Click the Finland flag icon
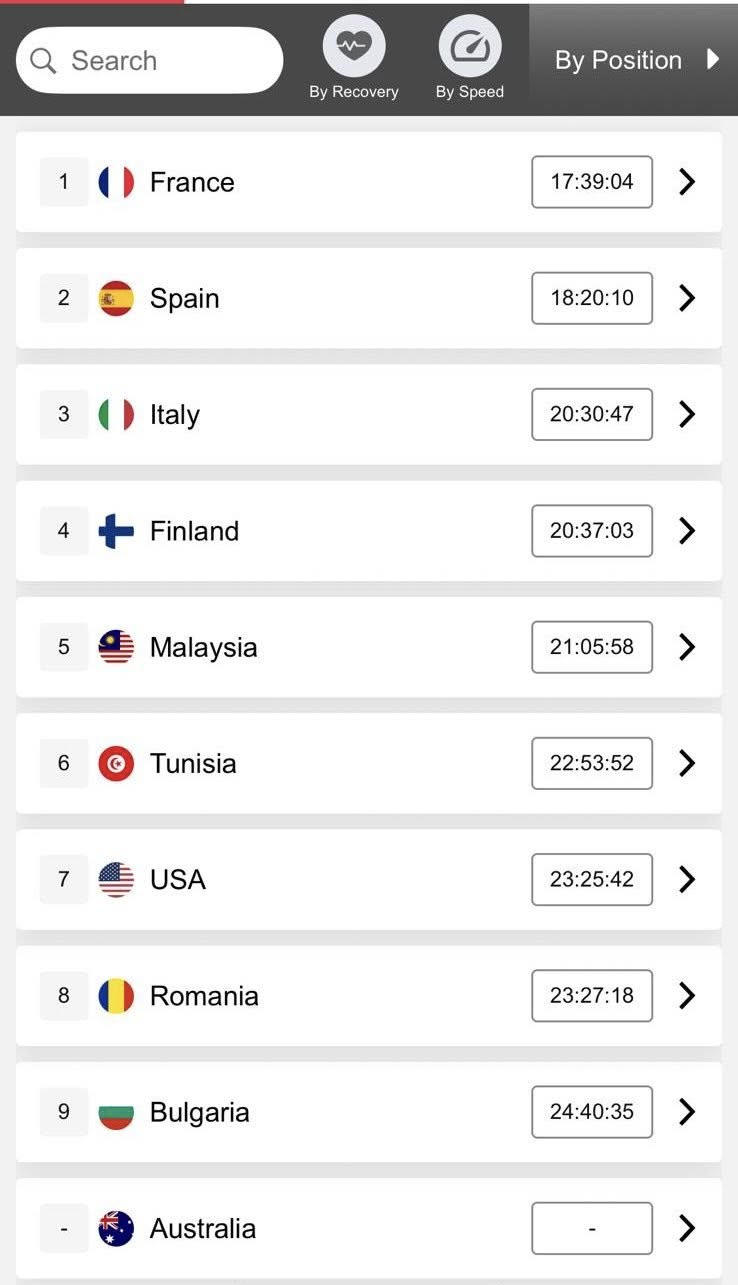The height and width of the screenshot is (1285, 738). 116,531
